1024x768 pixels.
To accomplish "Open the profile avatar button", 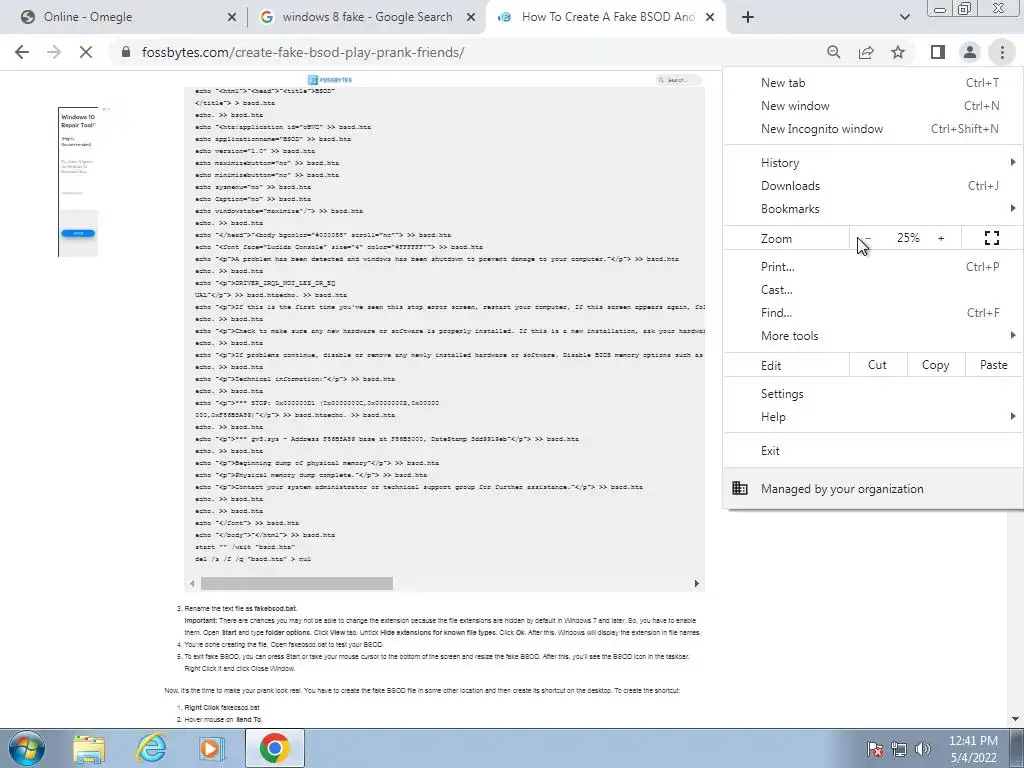I will [x=970, y=52].
